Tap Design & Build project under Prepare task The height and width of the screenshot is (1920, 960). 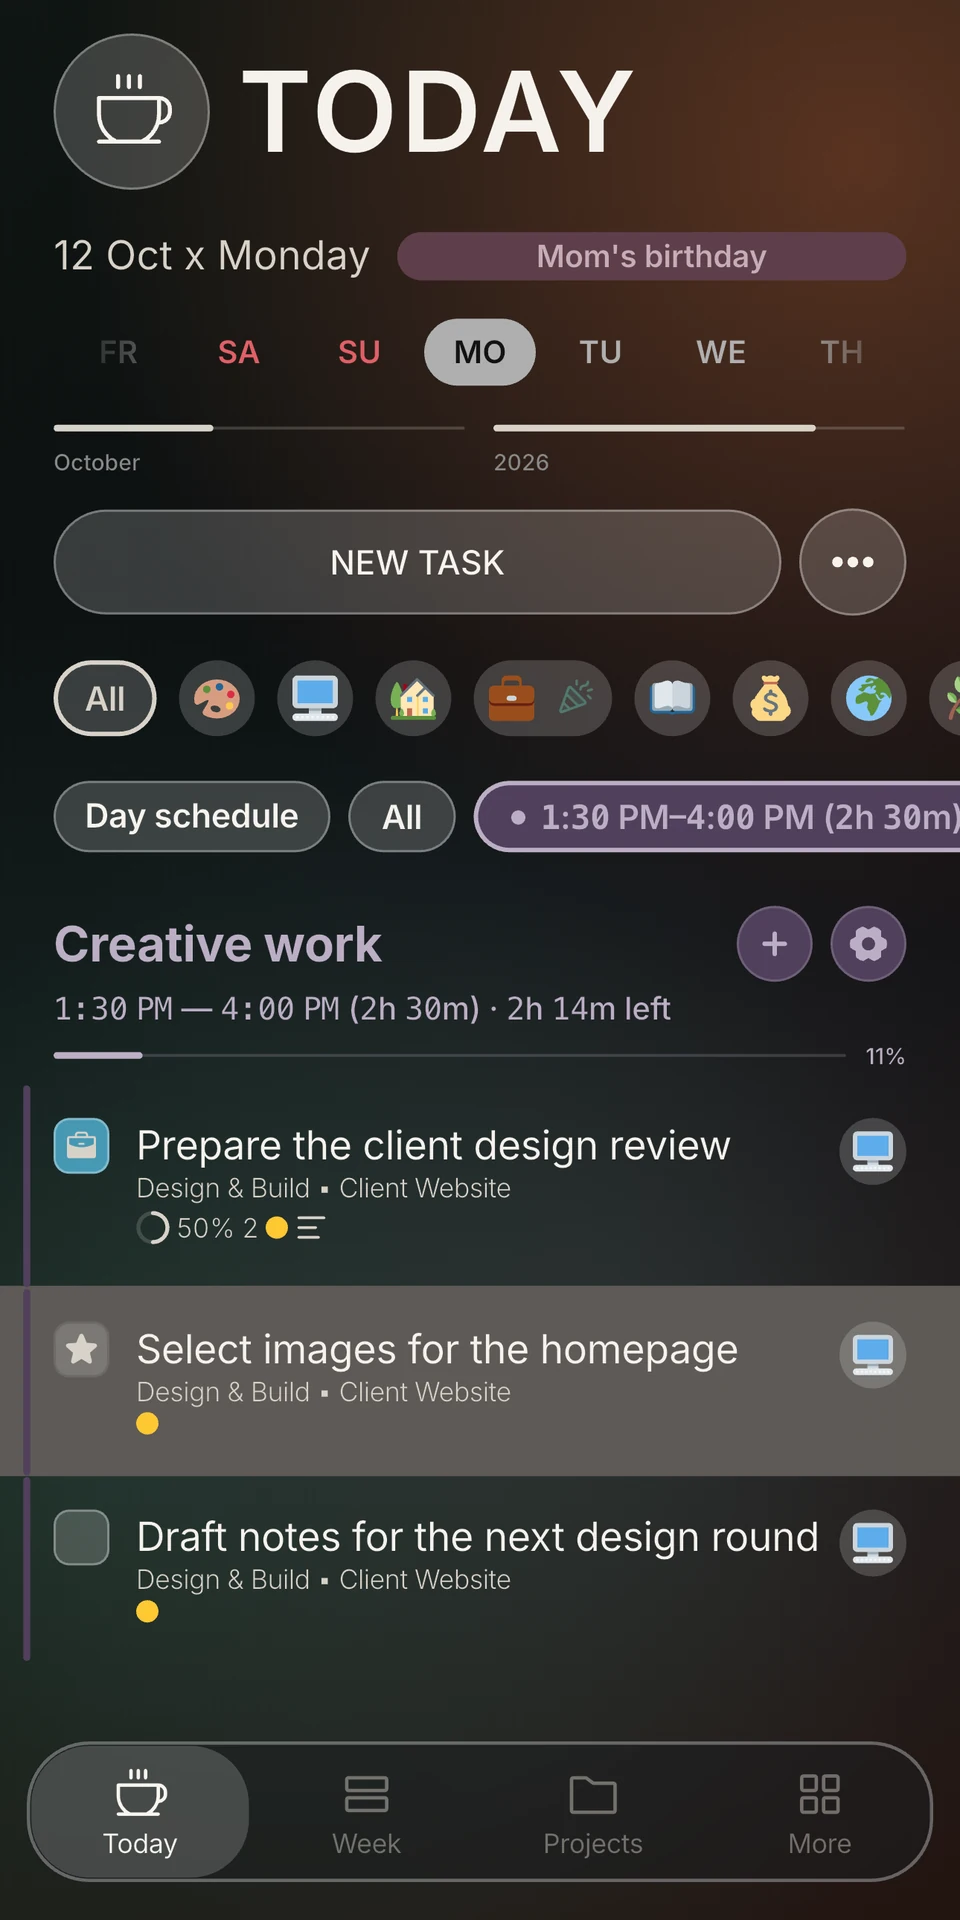223,1188
